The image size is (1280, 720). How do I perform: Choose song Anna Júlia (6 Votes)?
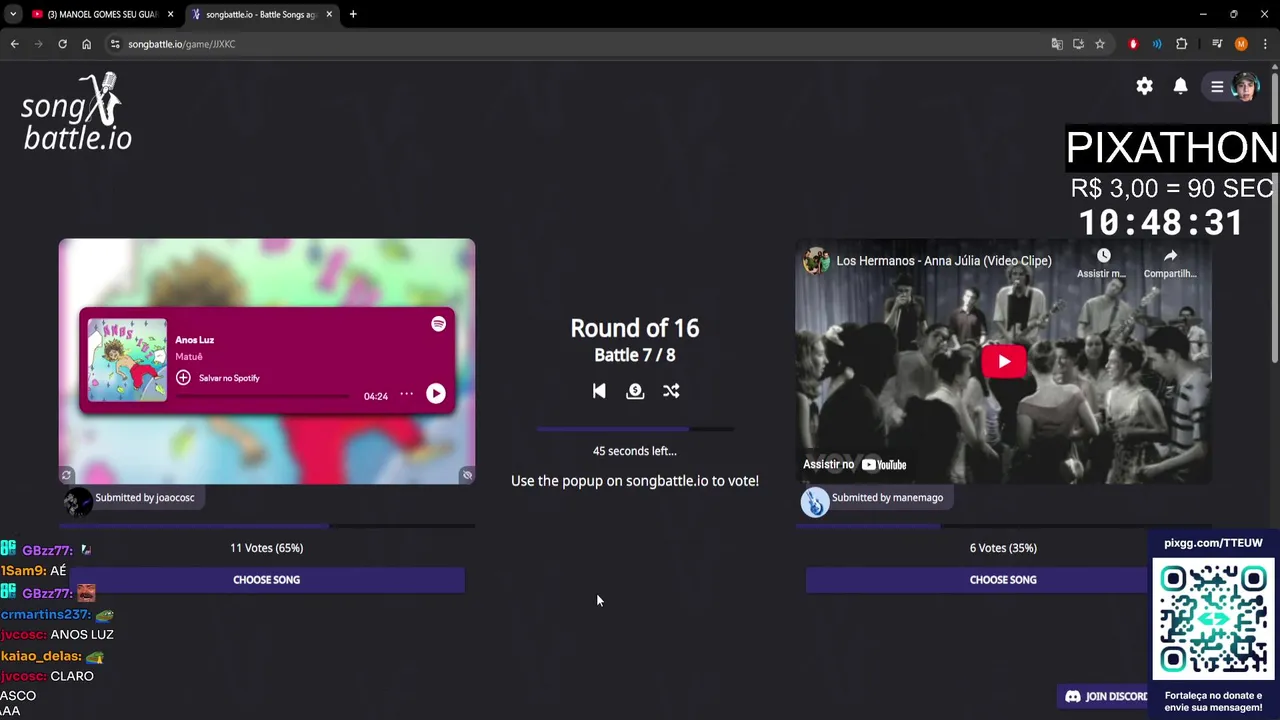tap(1003, 580)
